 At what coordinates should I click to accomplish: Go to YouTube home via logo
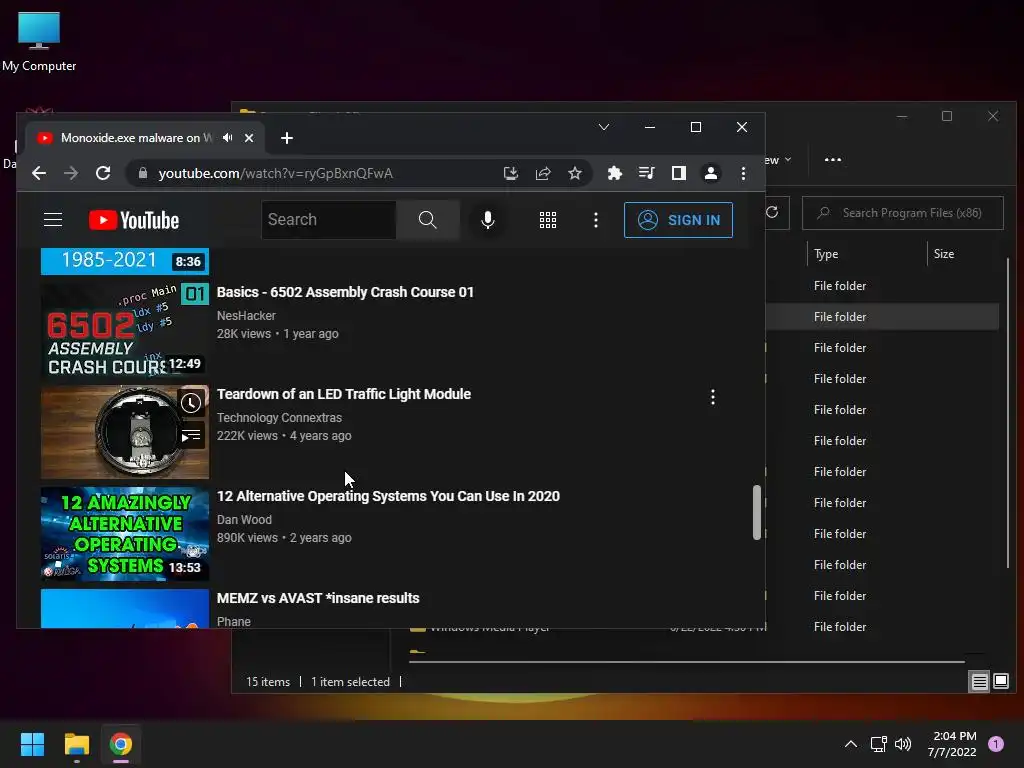coord(134,220)
